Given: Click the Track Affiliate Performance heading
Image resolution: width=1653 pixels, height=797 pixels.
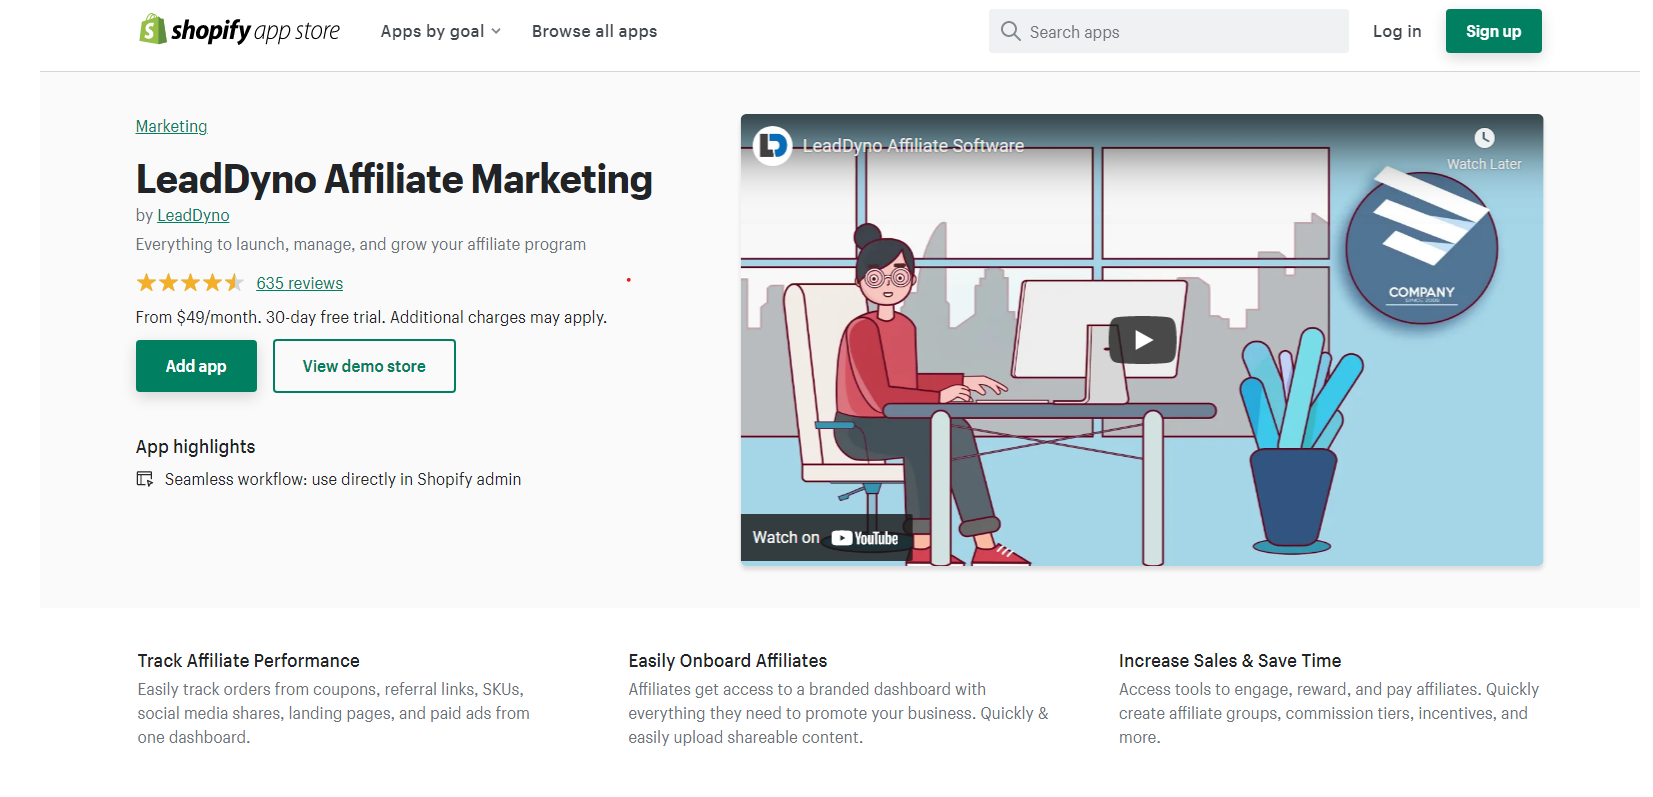Looking at the screenshot, I should tap(248, 661).
